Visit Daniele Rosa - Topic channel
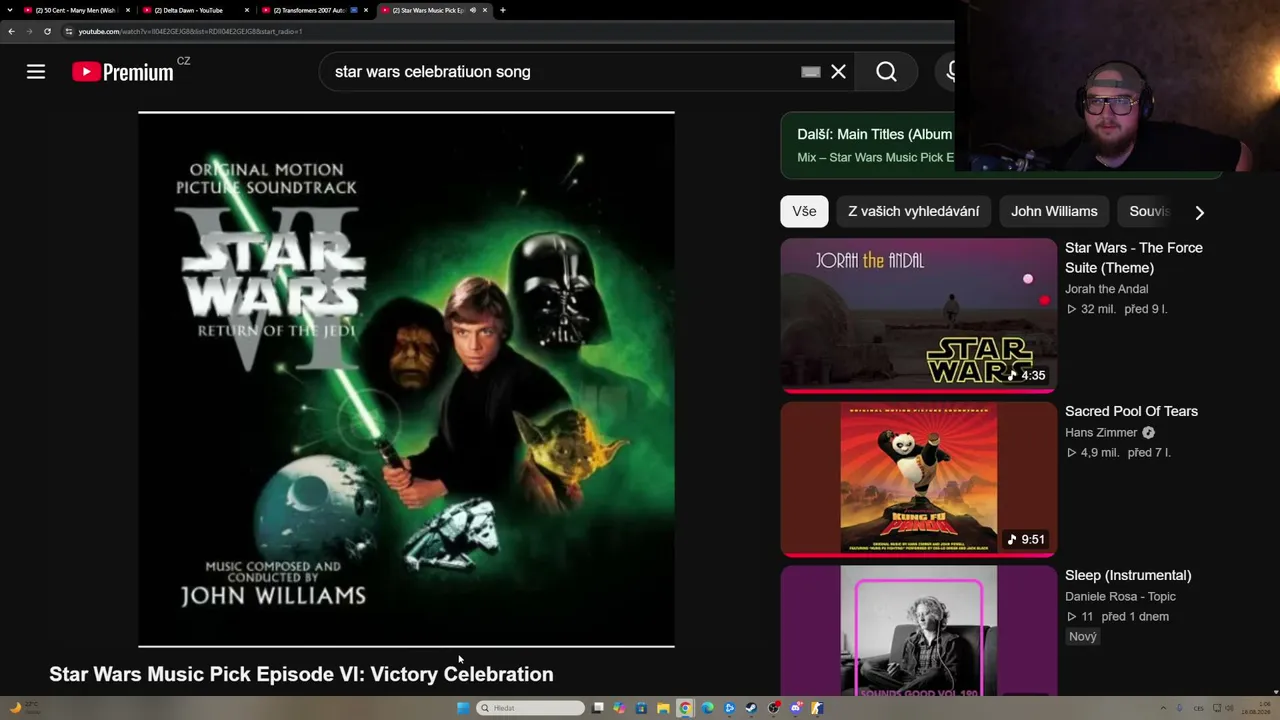The width and height of the screenshot is (1280, 720). pos(1120,596)
